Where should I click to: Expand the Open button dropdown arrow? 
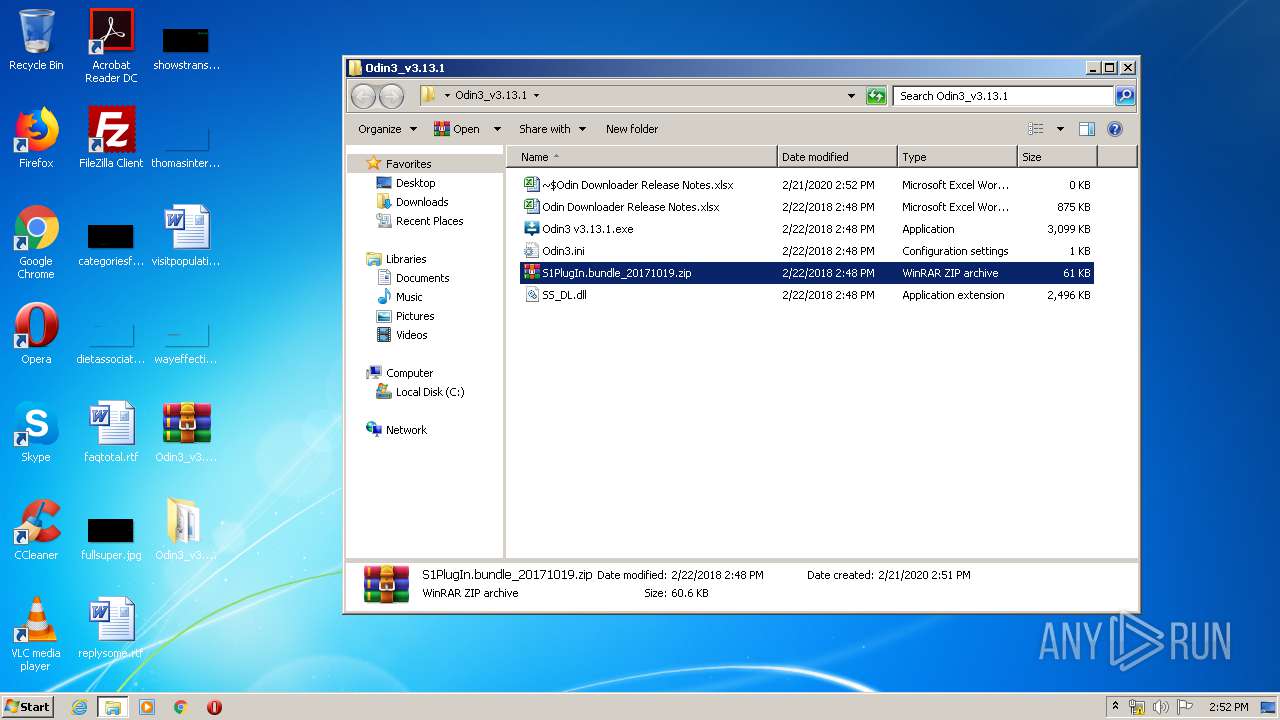[497, 129]
